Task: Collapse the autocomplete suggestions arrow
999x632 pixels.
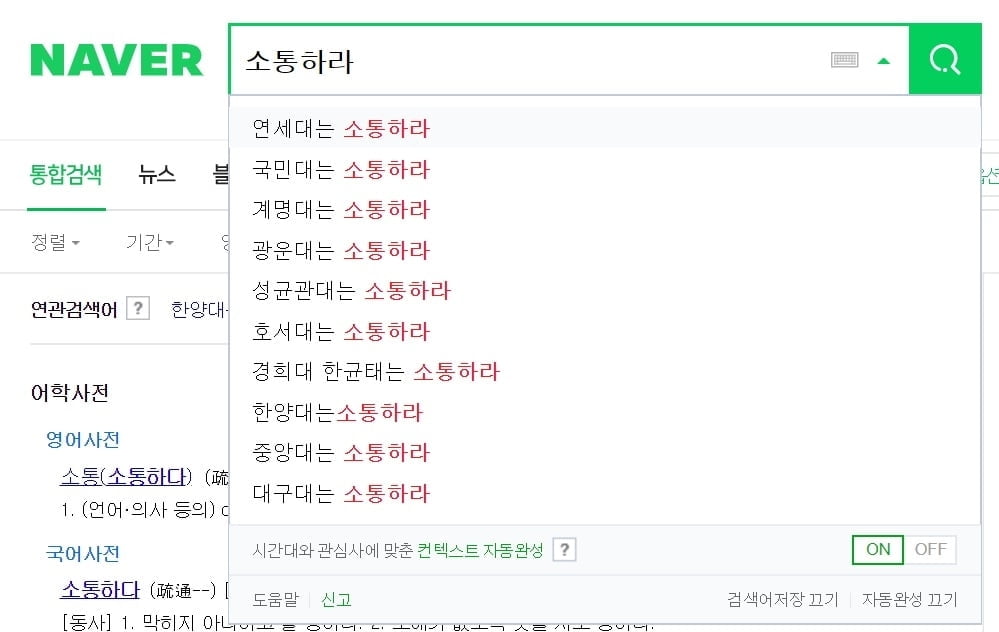Action: coord(884,61)
